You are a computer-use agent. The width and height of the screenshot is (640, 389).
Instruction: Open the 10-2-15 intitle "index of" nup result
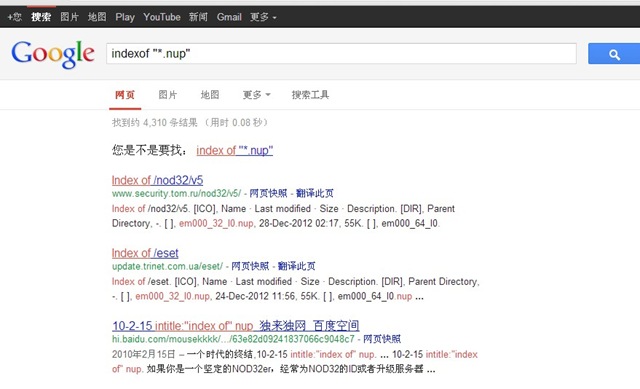236,326
